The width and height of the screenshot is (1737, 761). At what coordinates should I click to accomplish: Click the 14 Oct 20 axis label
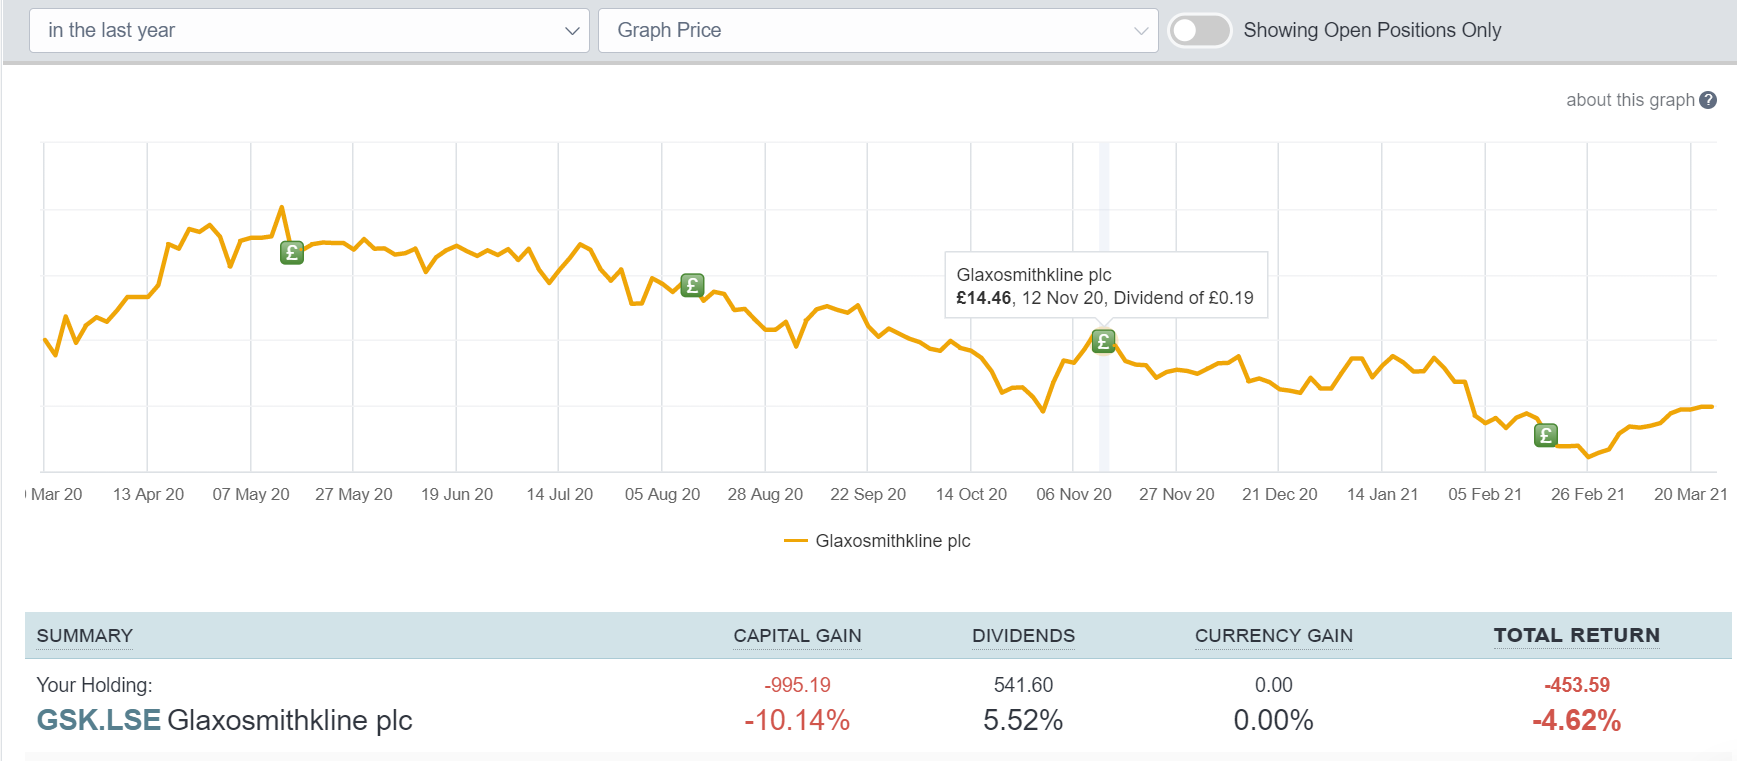[x=971, y=494]
